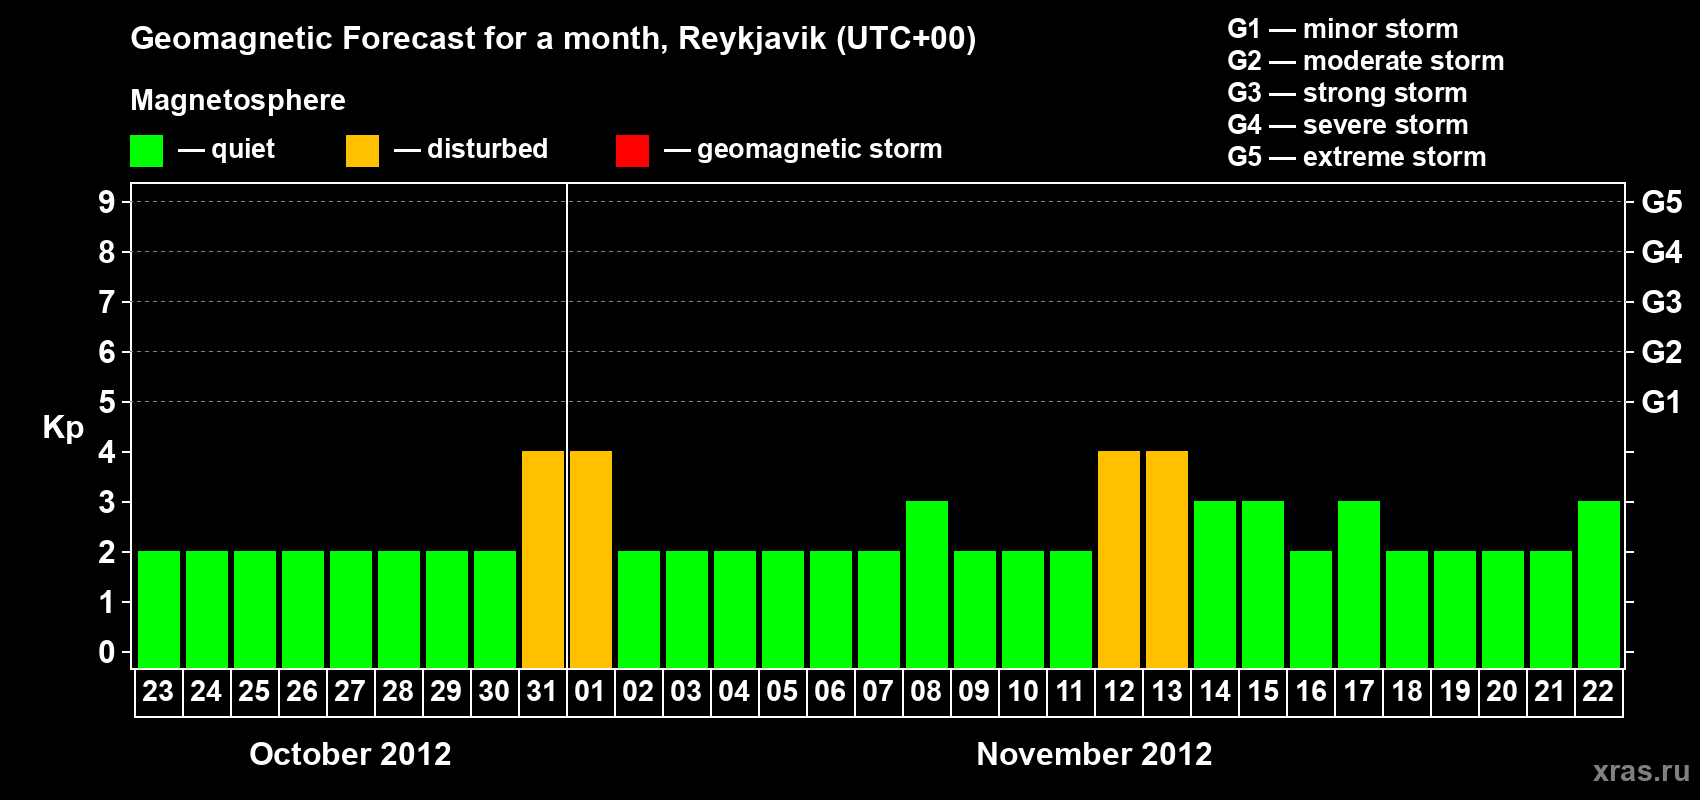Click the 'G1 — minor storm' legend entry
The image size is (1700, 800).
pyautogui.click(x=1343, y=29)
